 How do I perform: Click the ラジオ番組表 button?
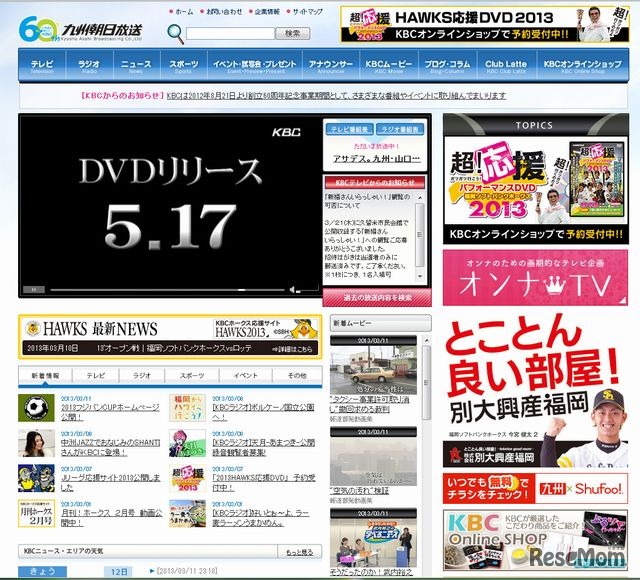click(400, 129)
